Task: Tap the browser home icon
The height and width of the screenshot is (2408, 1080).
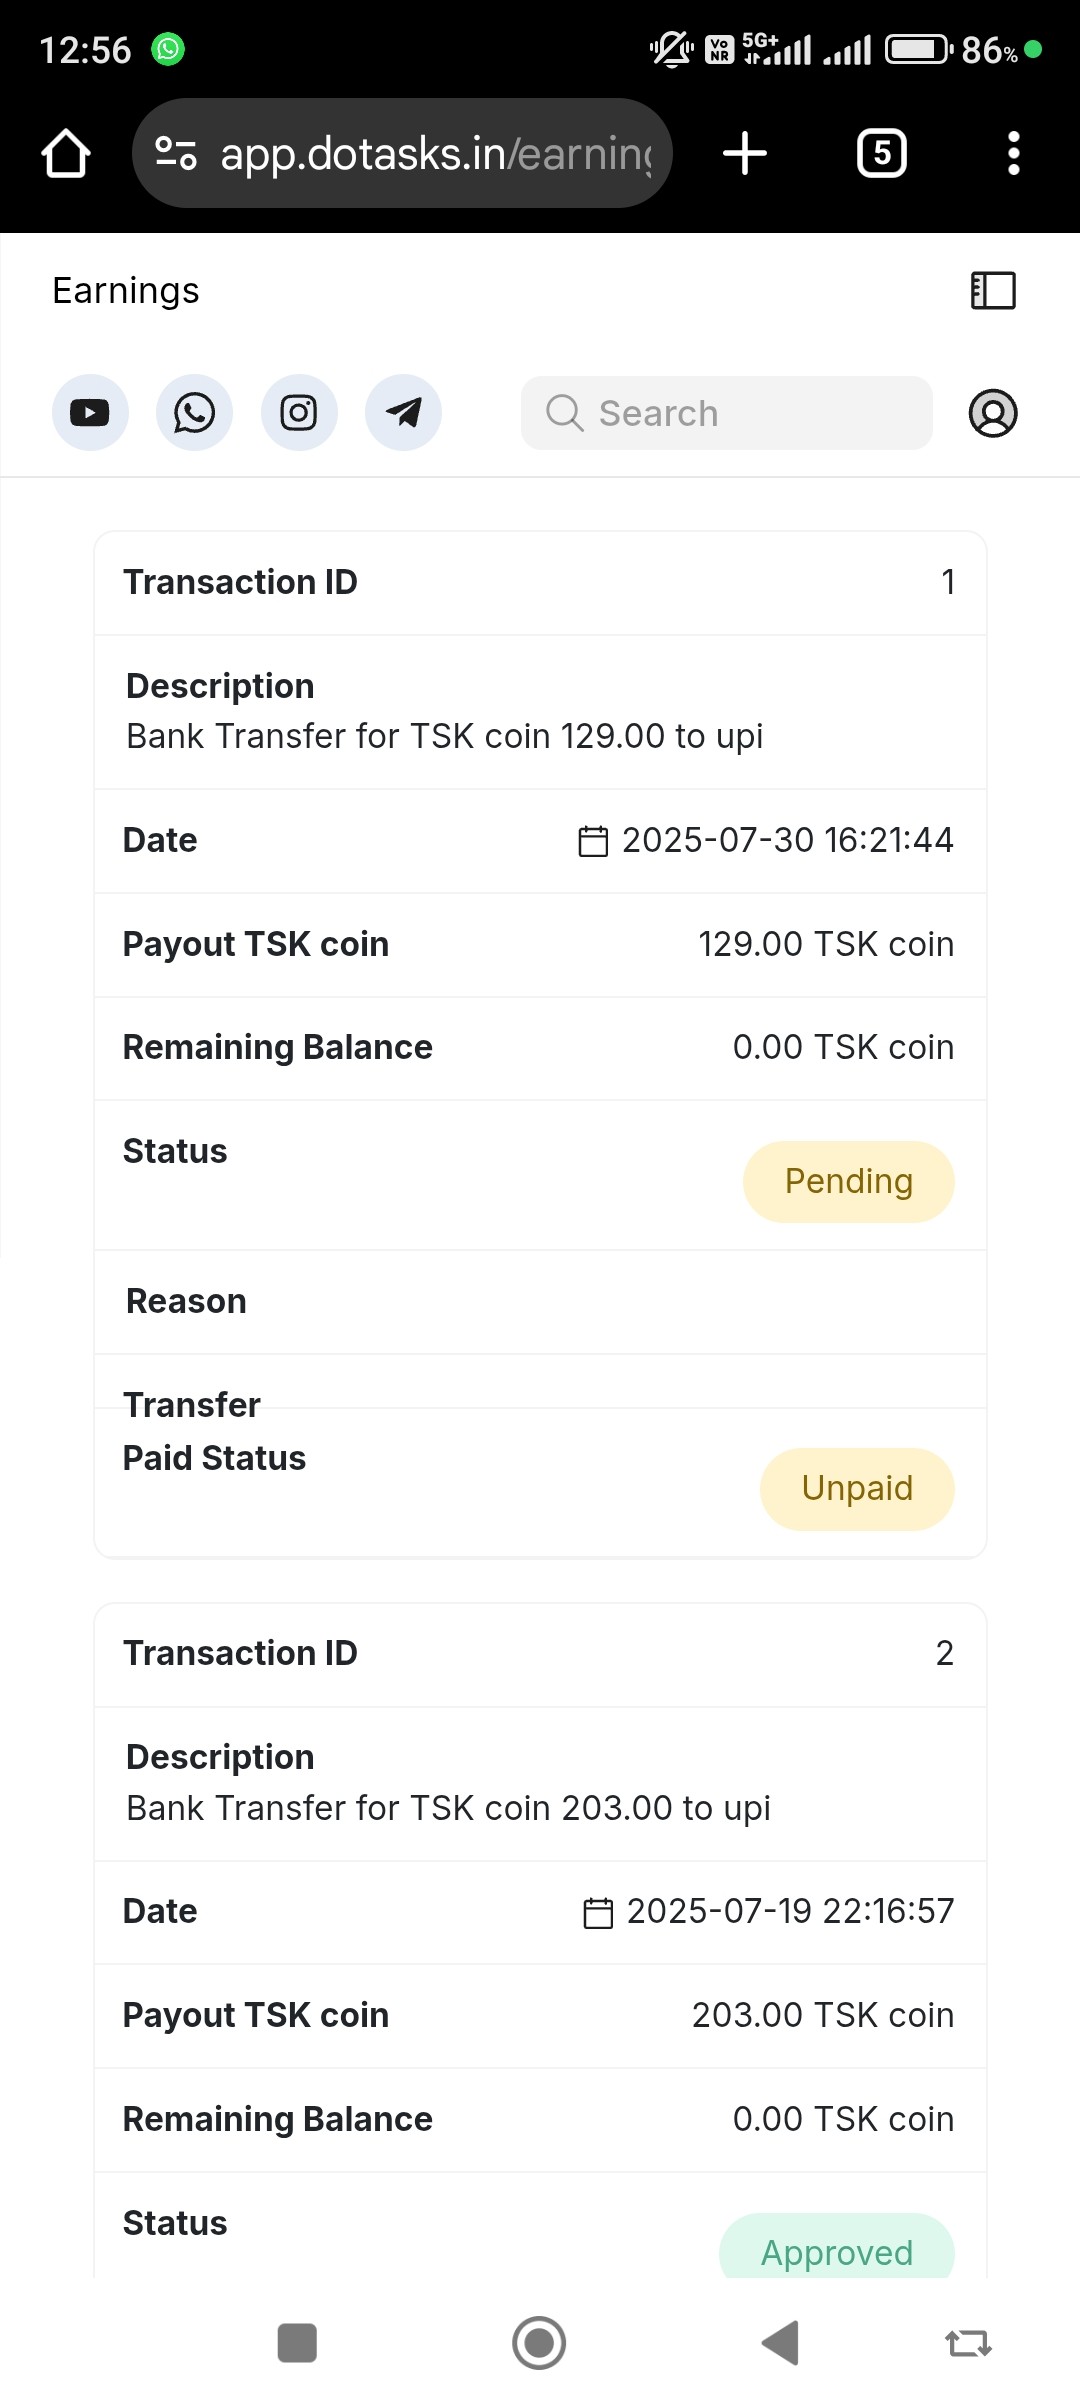Action: (66, 154)
